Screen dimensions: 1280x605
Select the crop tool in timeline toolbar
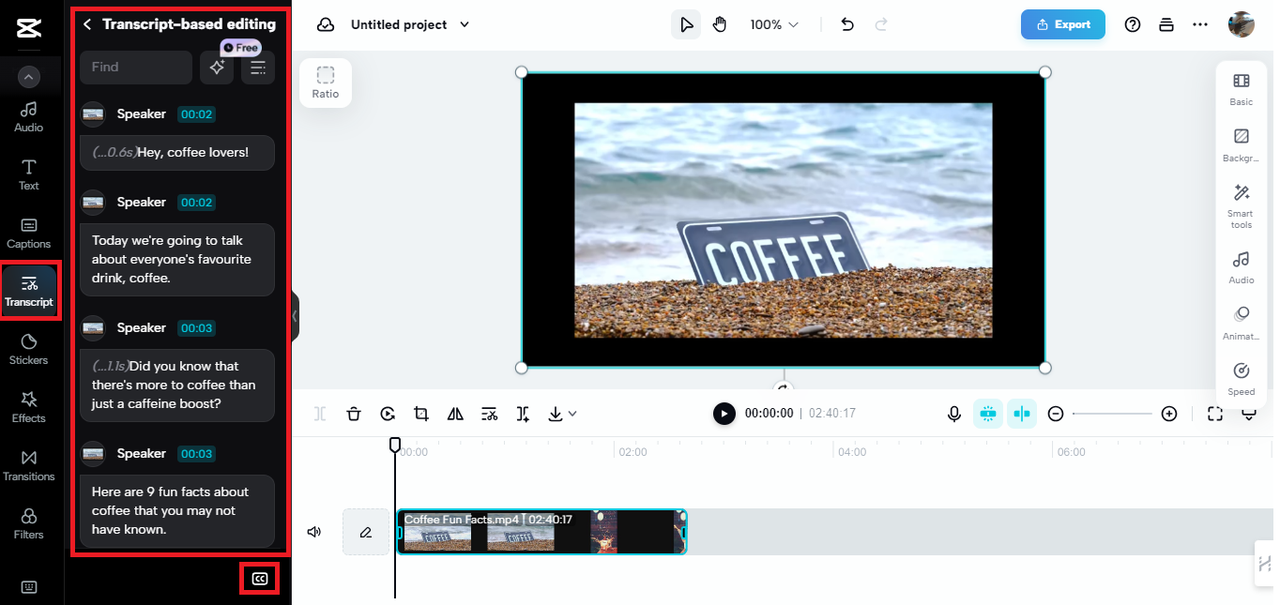tap(421, 414)
